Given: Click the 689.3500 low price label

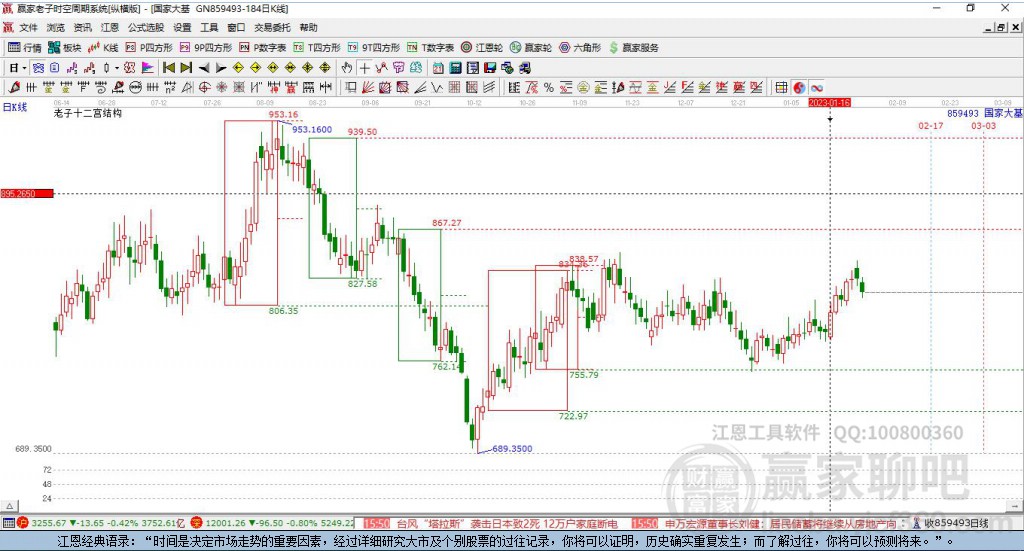Looking at the screenshot, I should click(x=512, y=449).
